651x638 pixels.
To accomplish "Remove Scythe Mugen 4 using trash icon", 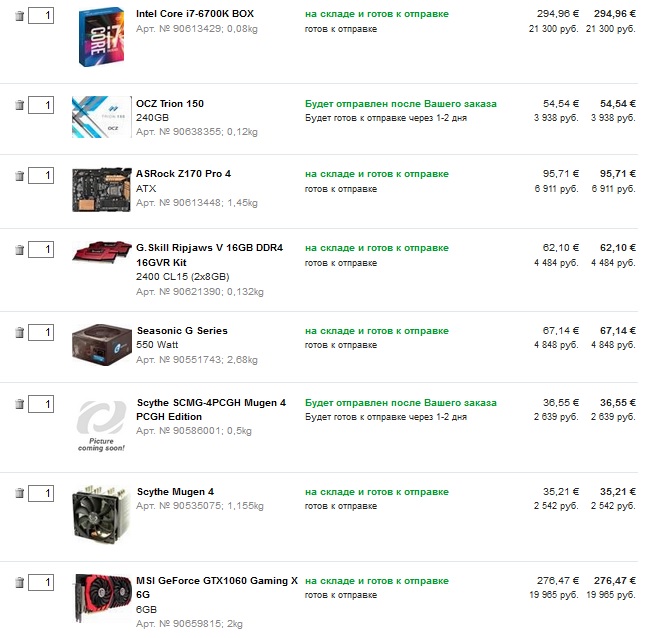I will point(18,494).
